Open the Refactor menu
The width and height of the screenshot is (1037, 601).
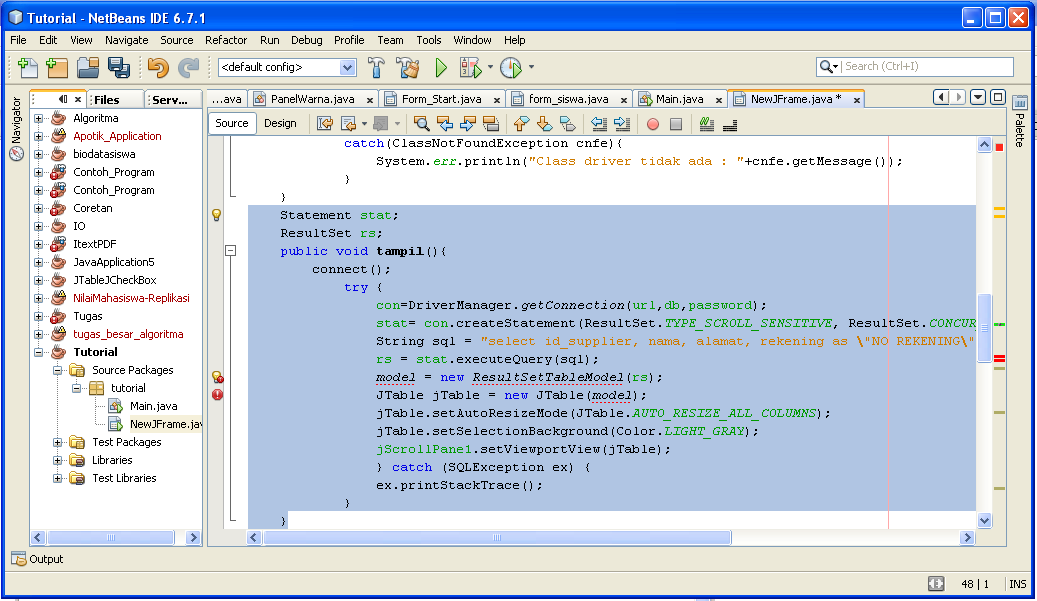(226, 40)
